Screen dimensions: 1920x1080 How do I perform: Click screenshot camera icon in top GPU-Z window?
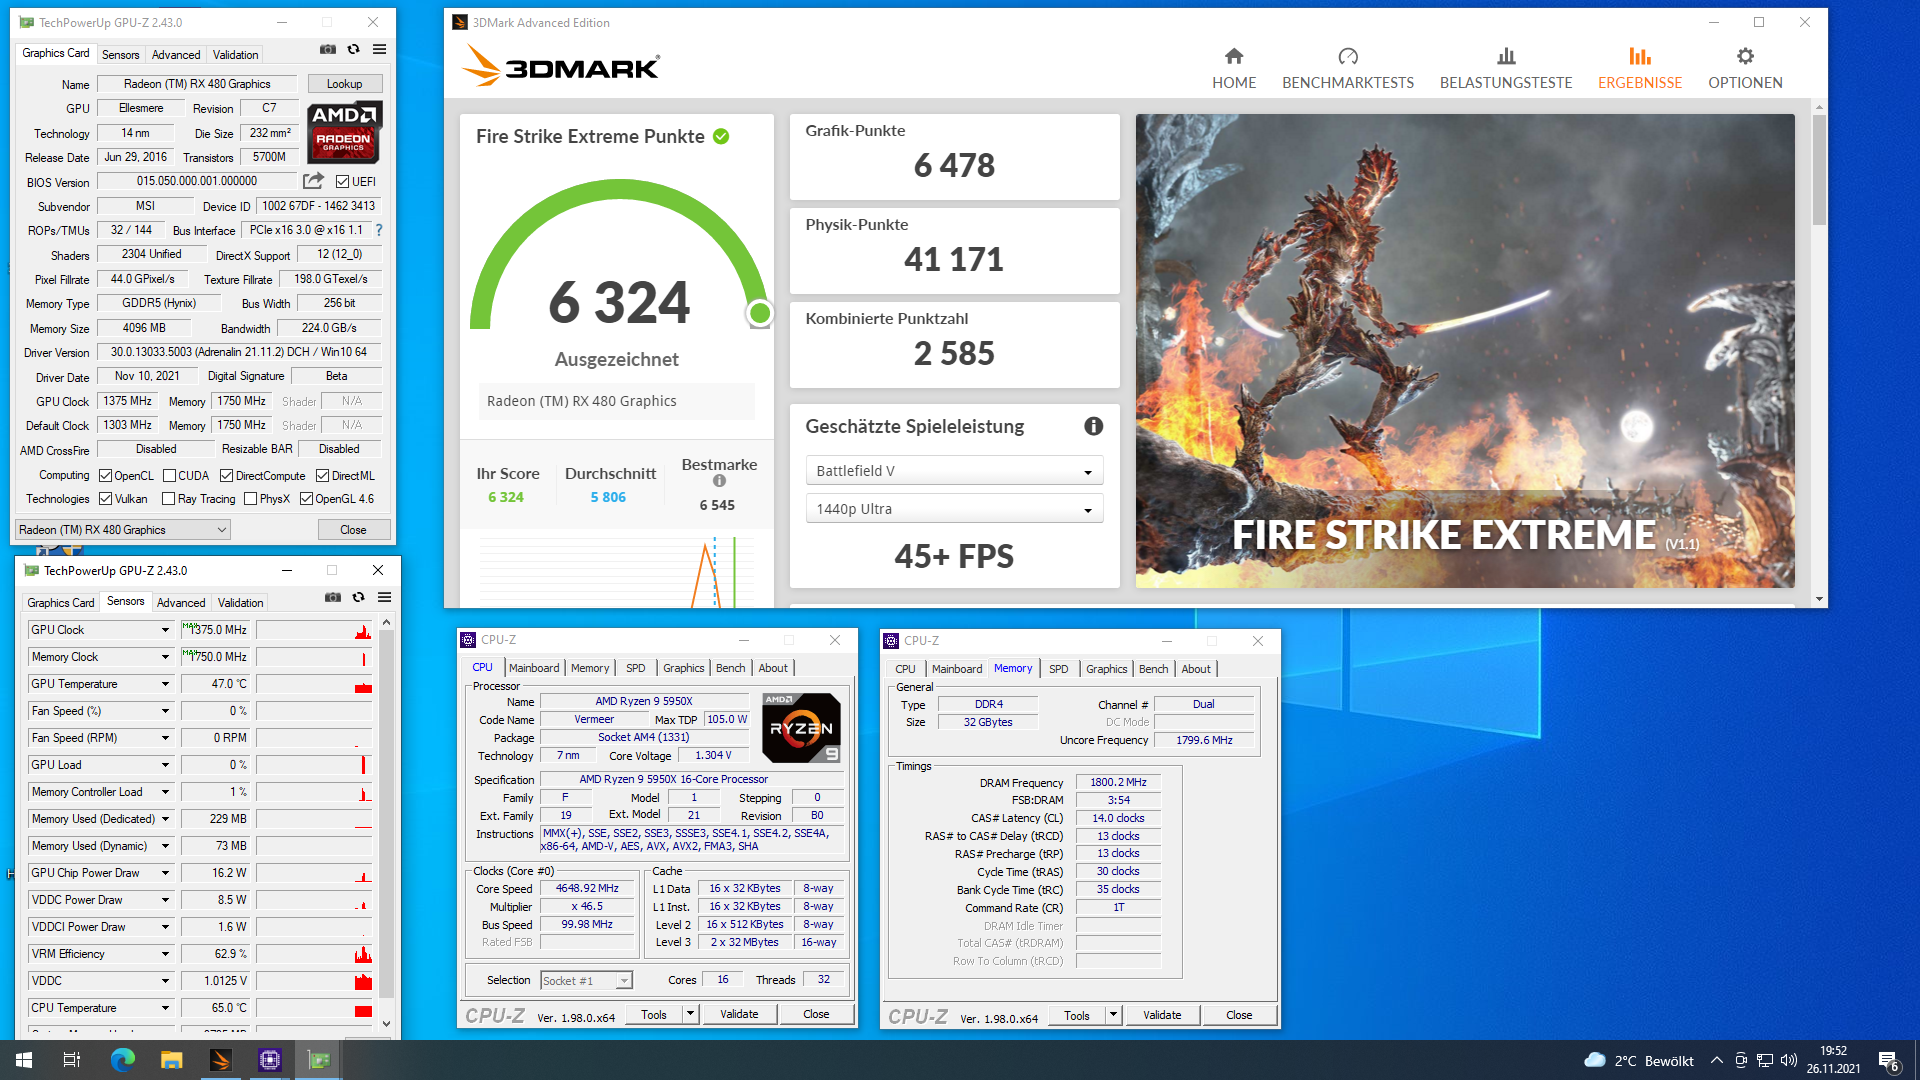tap(328, 49)
